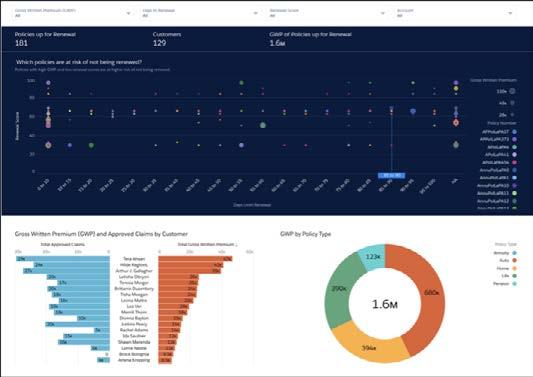Click the light blue 123k donut segment

tap(372, 257)
